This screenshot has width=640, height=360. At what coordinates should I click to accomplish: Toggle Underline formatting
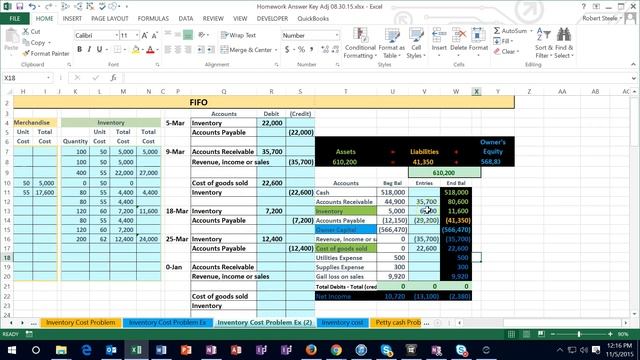[x=99, y=49]
